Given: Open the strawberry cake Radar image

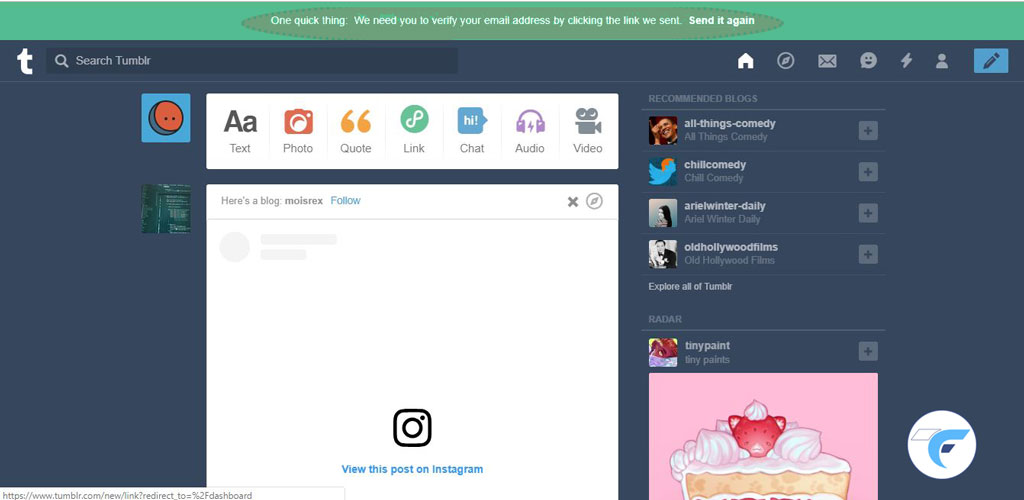Looking at the screenshot, I should pos(763,436).
